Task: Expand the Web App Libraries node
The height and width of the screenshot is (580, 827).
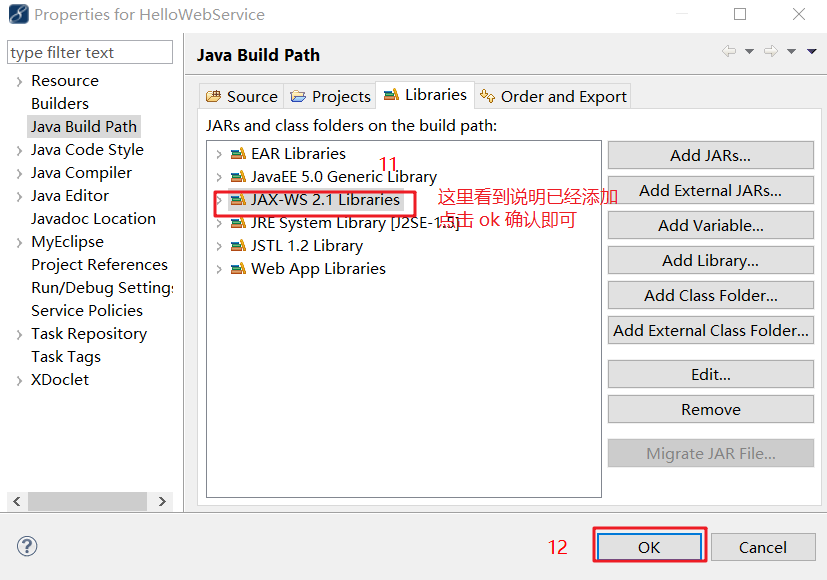Action: [219, 269]
